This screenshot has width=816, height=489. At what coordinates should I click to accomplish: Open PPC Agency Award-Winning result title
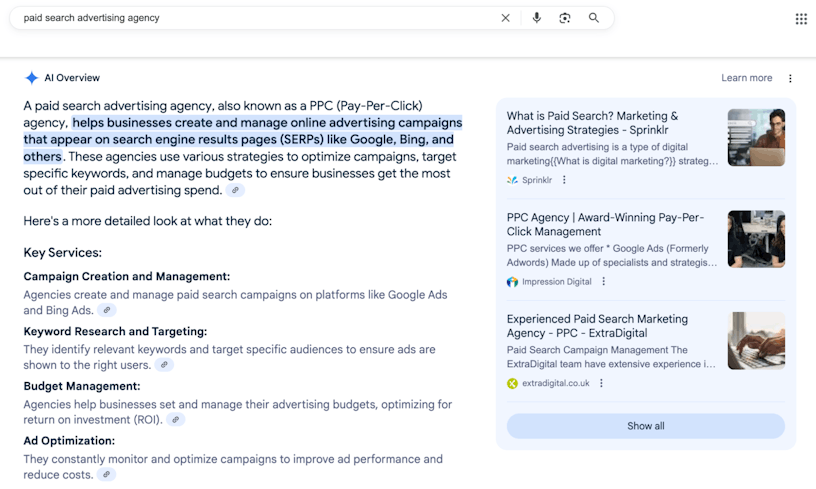tap(605, 224)
